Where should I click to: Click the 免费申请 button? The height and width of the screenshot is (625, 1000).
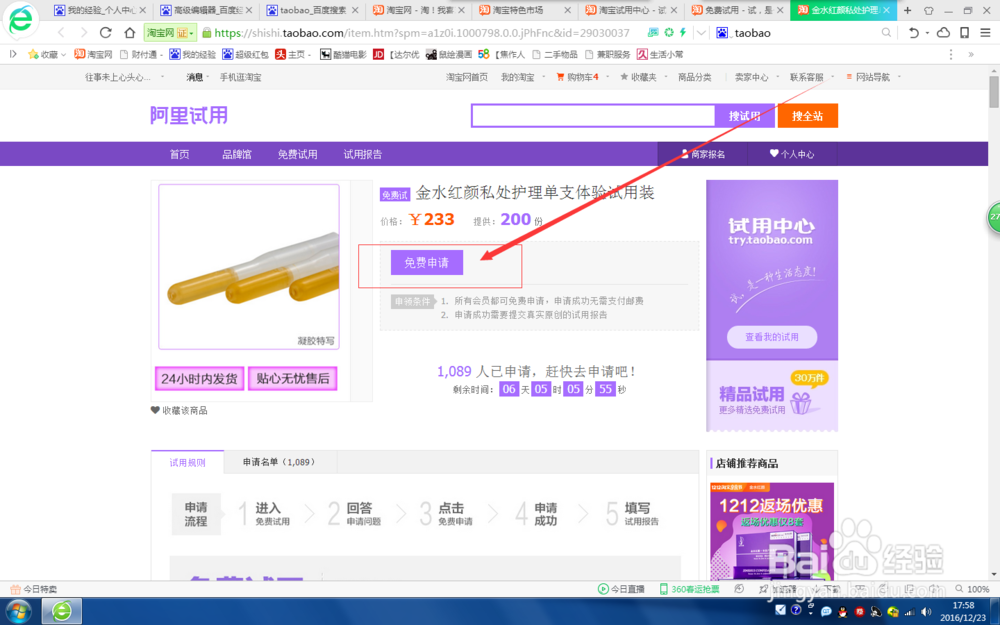427,263
